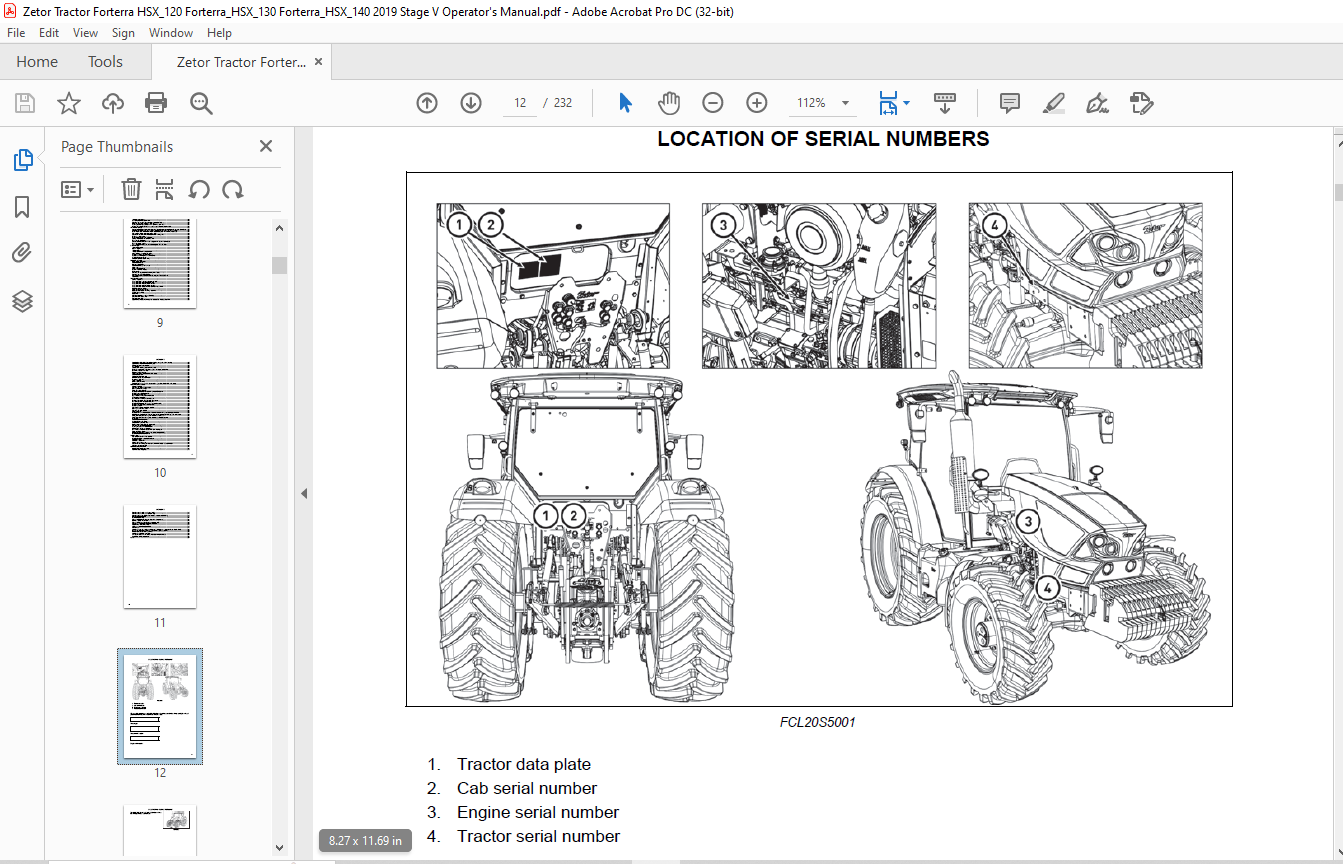Click the fit page width icon
Viewport: 1343px width, 864px height.
(888, 103)
